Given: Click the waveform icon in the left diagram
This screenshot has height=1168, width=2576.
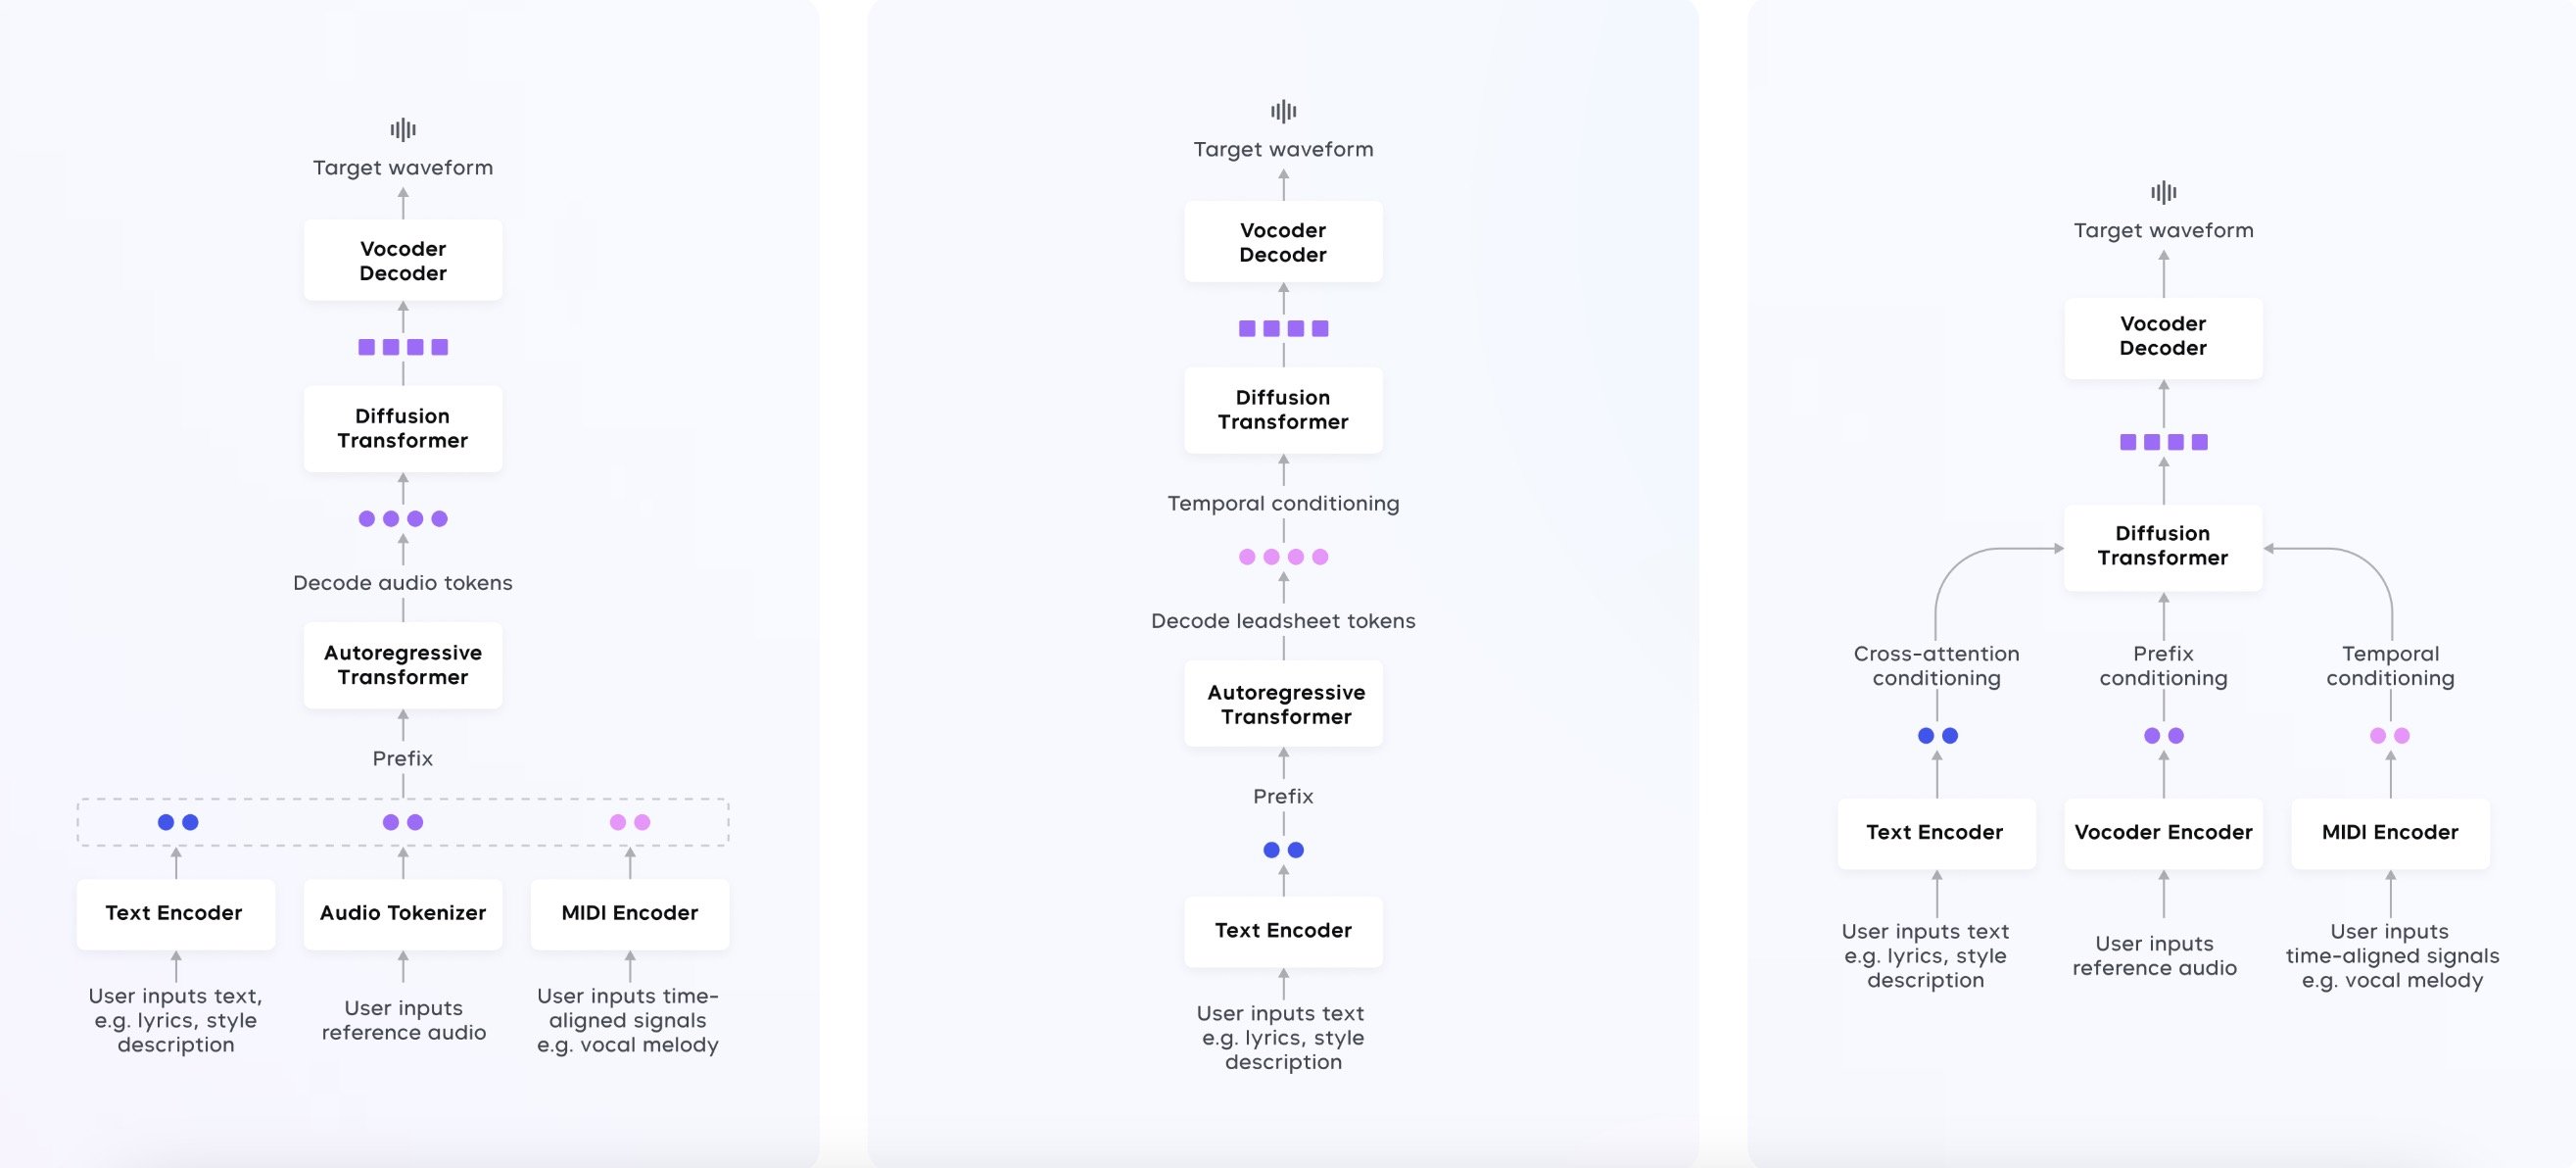Looking at the screenshot, I should point(403,129).
